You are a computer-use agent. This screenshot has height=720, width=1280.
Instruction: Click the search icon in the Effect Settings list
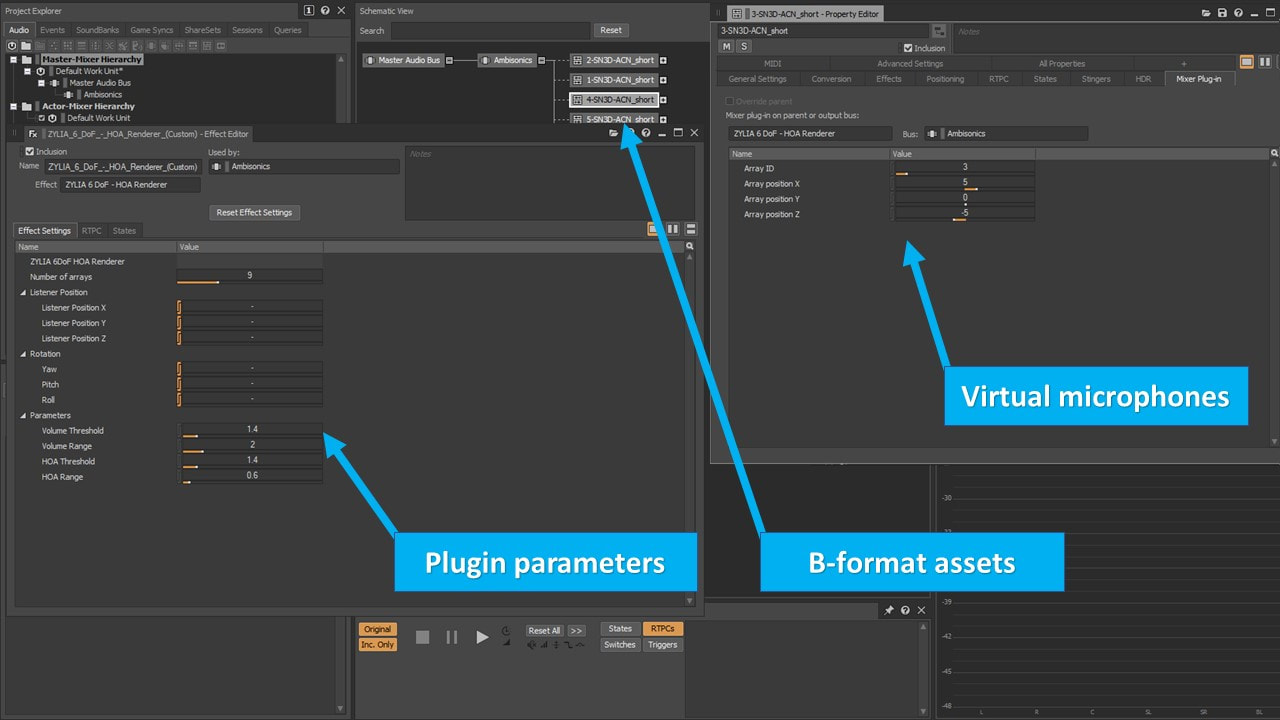click(689, 246)
